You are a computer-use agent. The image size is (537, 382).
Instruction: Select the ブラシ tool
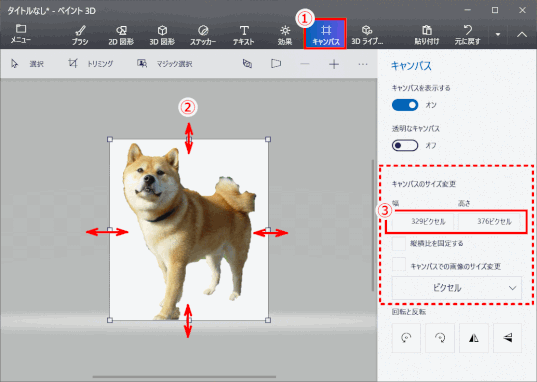pyautogui.click(x=80, y=35)
